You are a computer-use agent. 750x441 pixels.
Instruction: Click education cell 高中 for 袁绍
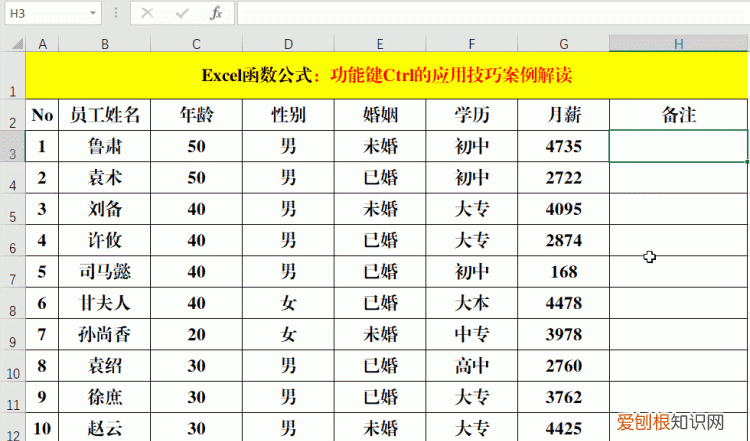click(x=472, y=366)
